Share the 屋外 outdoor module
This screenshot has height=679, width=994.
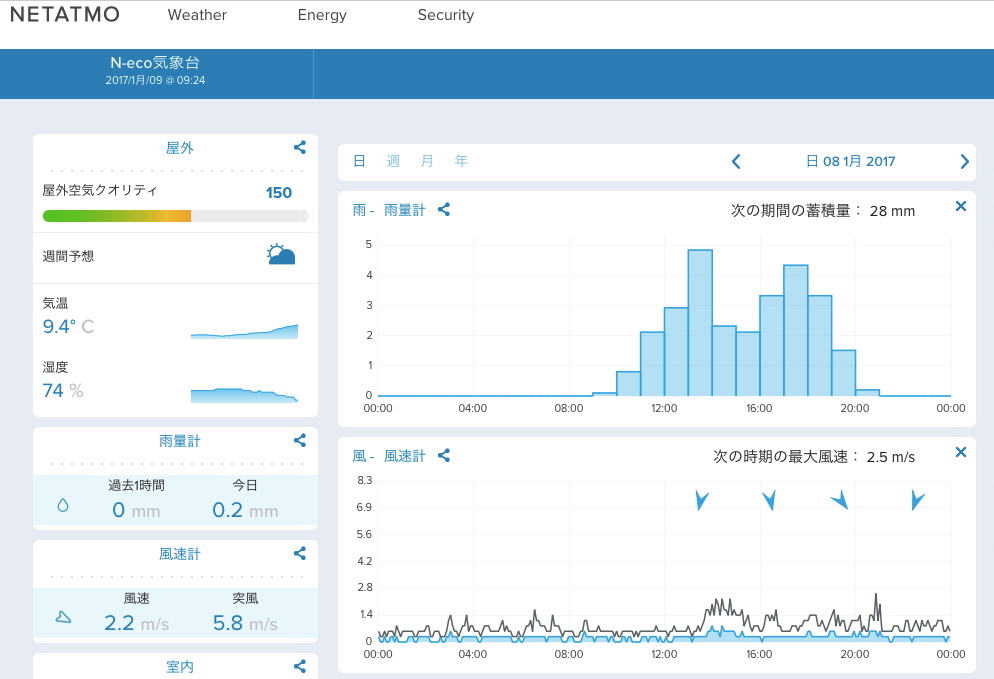(x=300, y=147)
